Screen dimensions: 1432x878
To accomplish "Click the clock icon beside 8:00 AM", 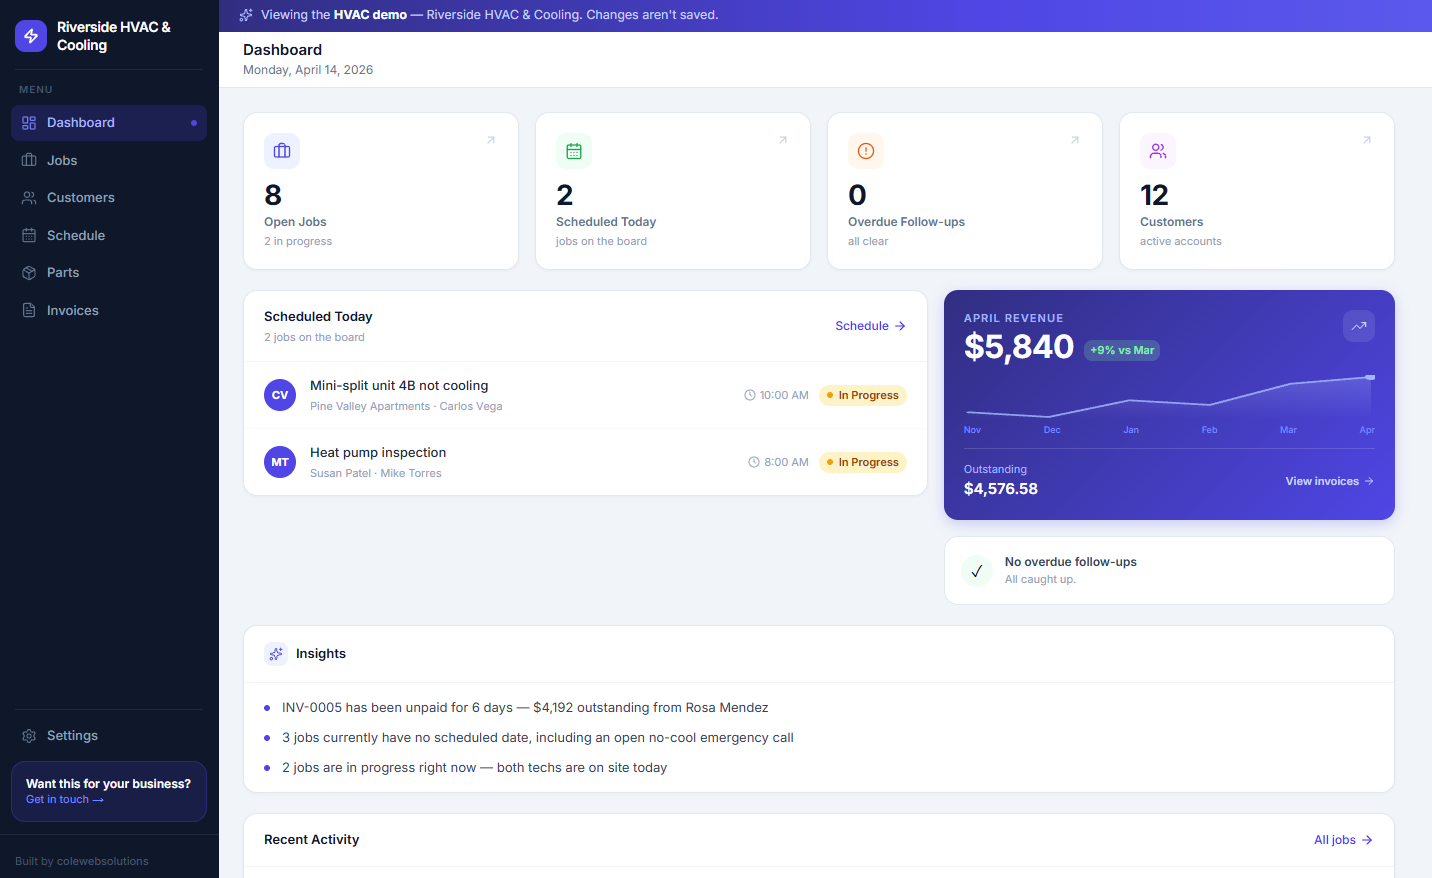I will pyautogui.click(x=754, y=462).
